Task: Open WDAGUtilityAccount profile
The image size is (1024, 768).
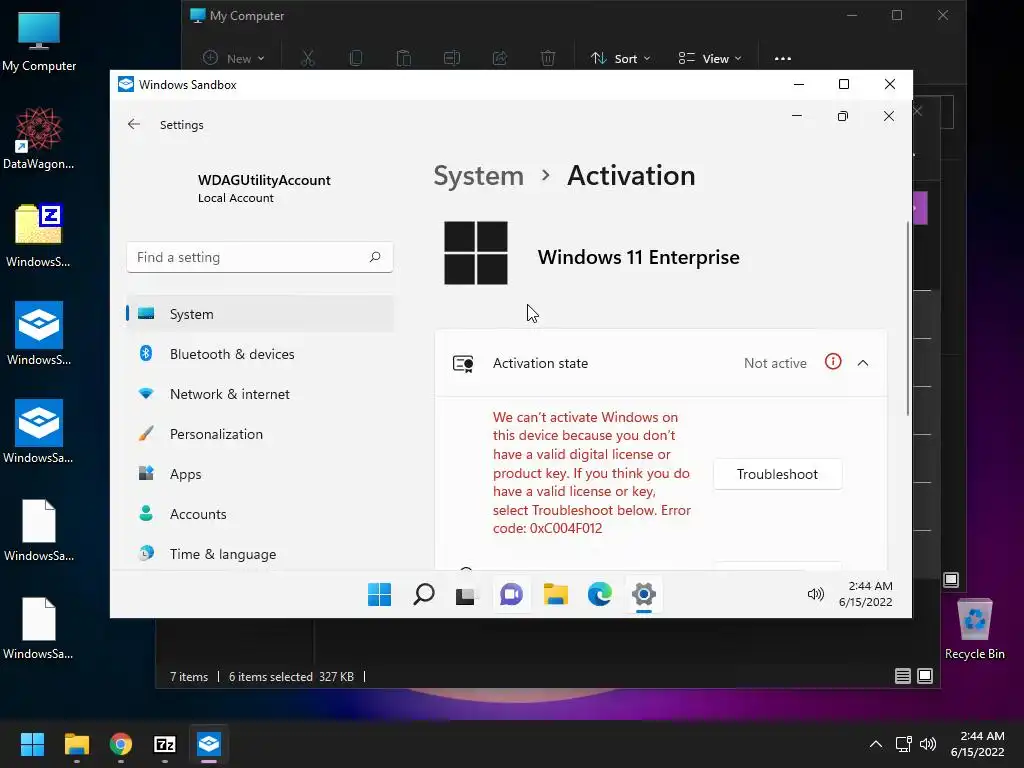Action: coord(264,188)
